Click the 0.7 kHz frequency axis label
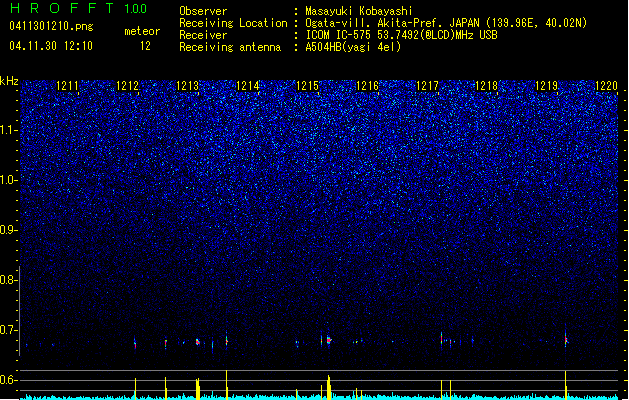This screenshot has height=400, width=629. click(x=9, y=330)
